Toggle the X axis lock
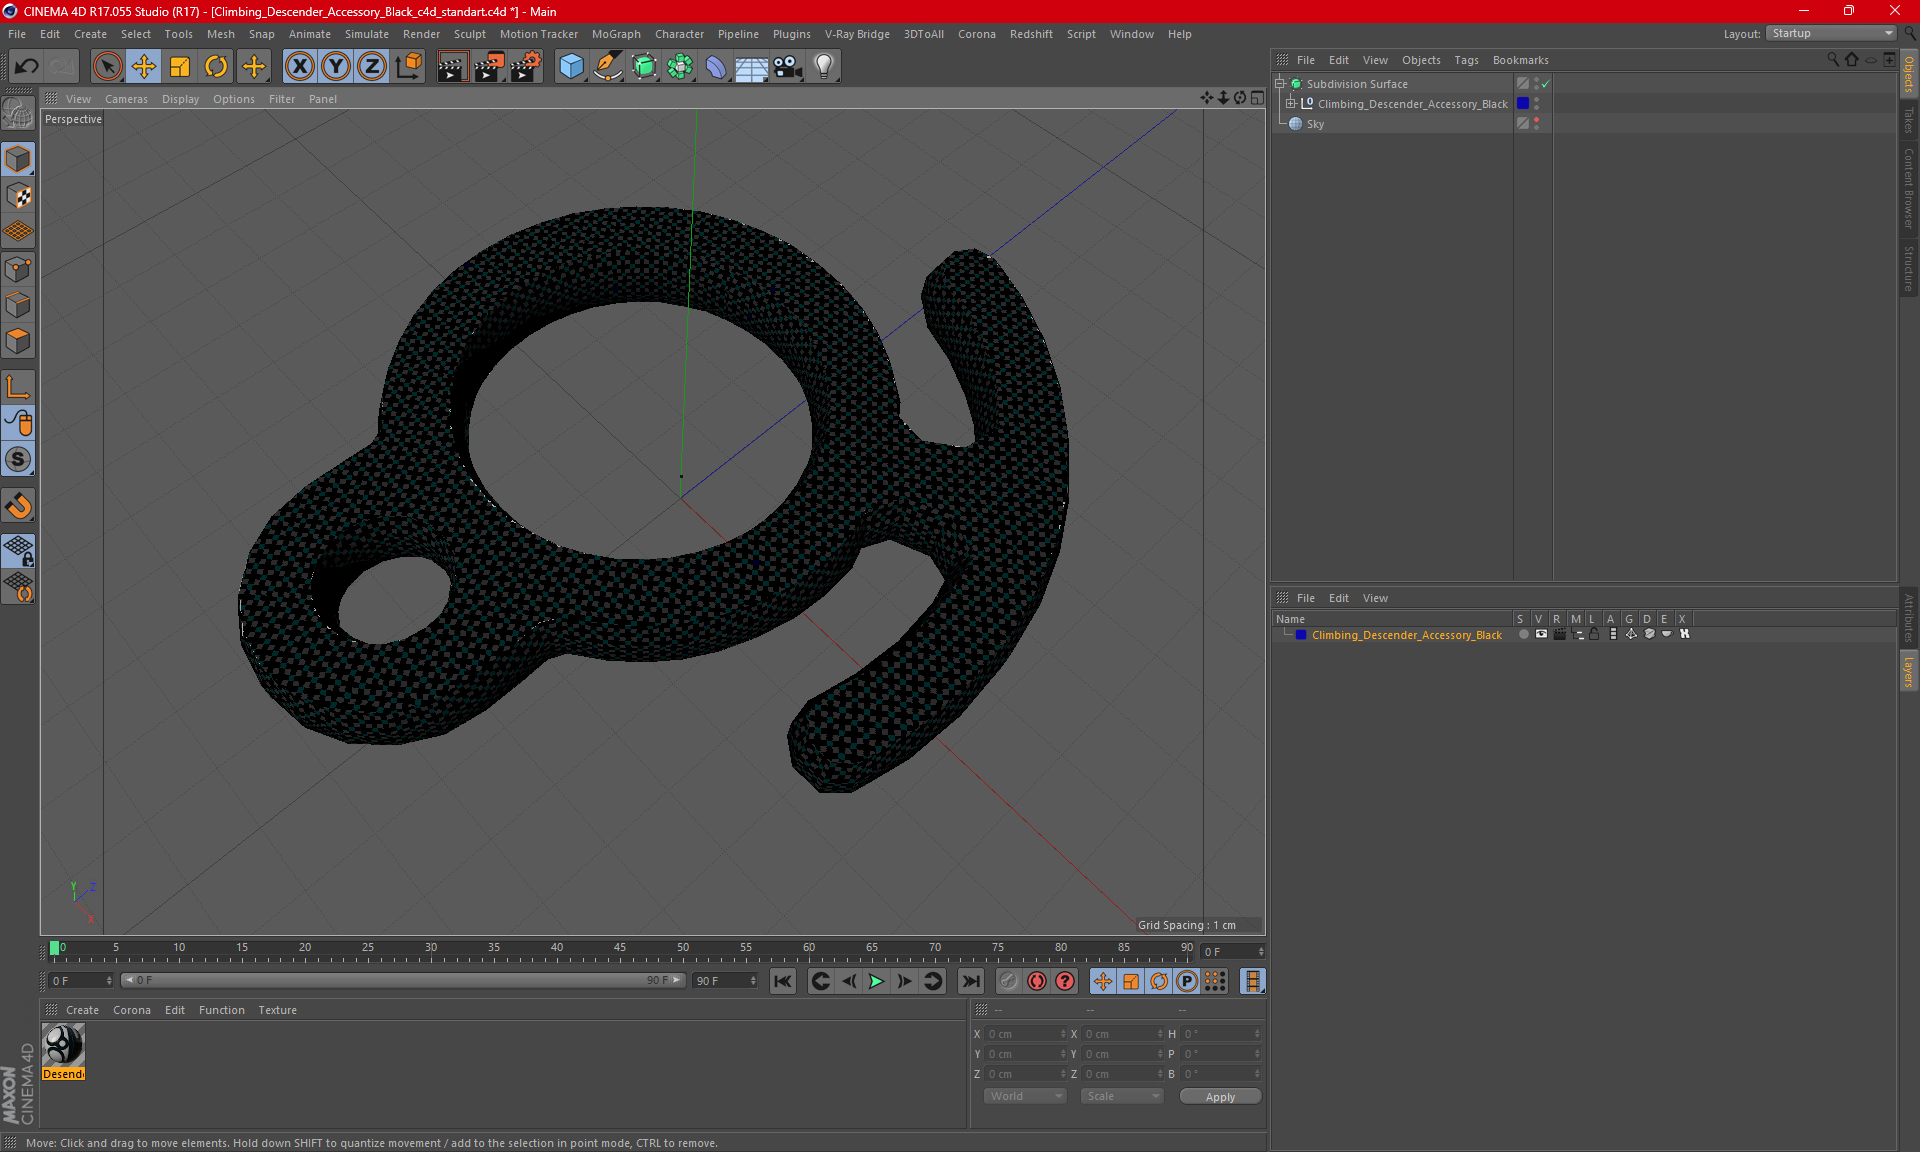 click(x=299, y=67)
